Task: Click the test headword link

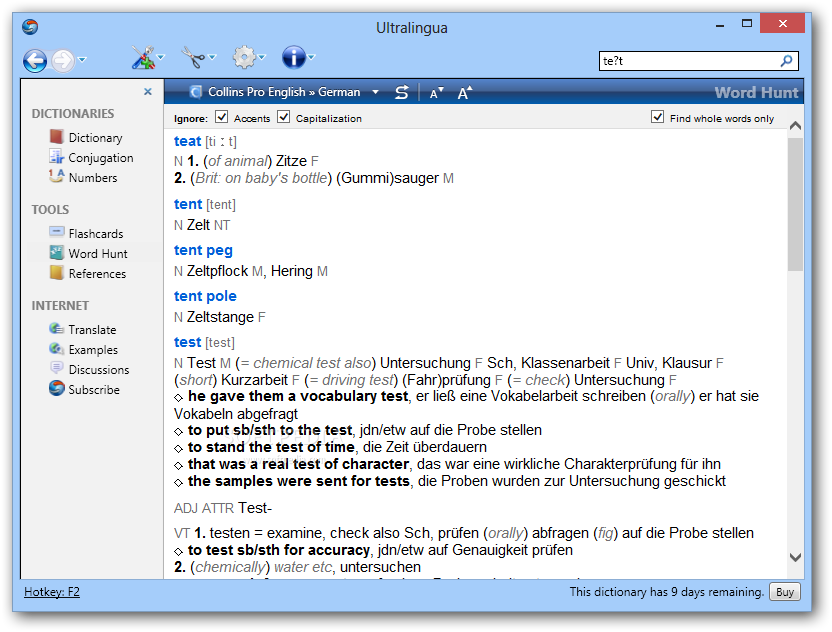Action: pos(187,342)
